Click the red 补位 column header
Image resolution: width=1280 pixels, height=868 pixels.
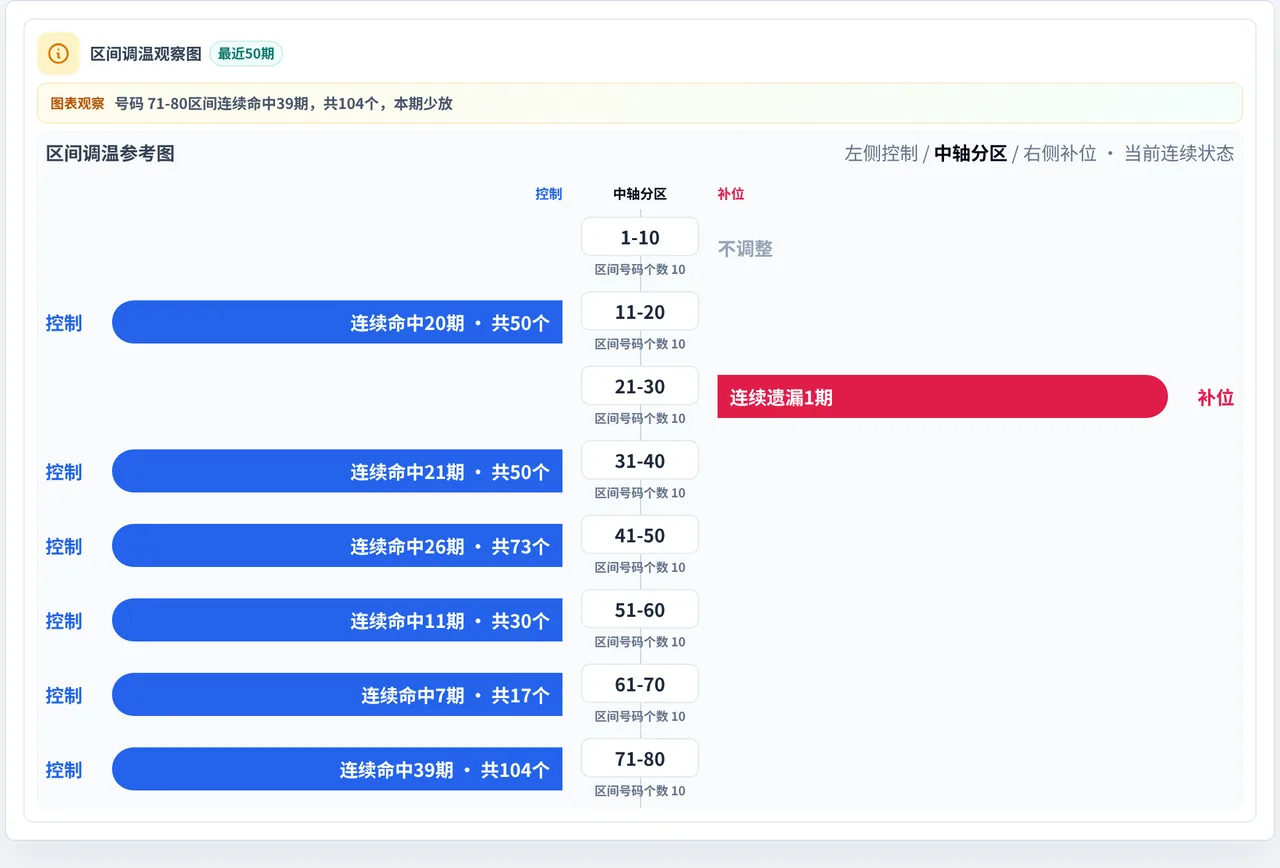pos(731,194)
